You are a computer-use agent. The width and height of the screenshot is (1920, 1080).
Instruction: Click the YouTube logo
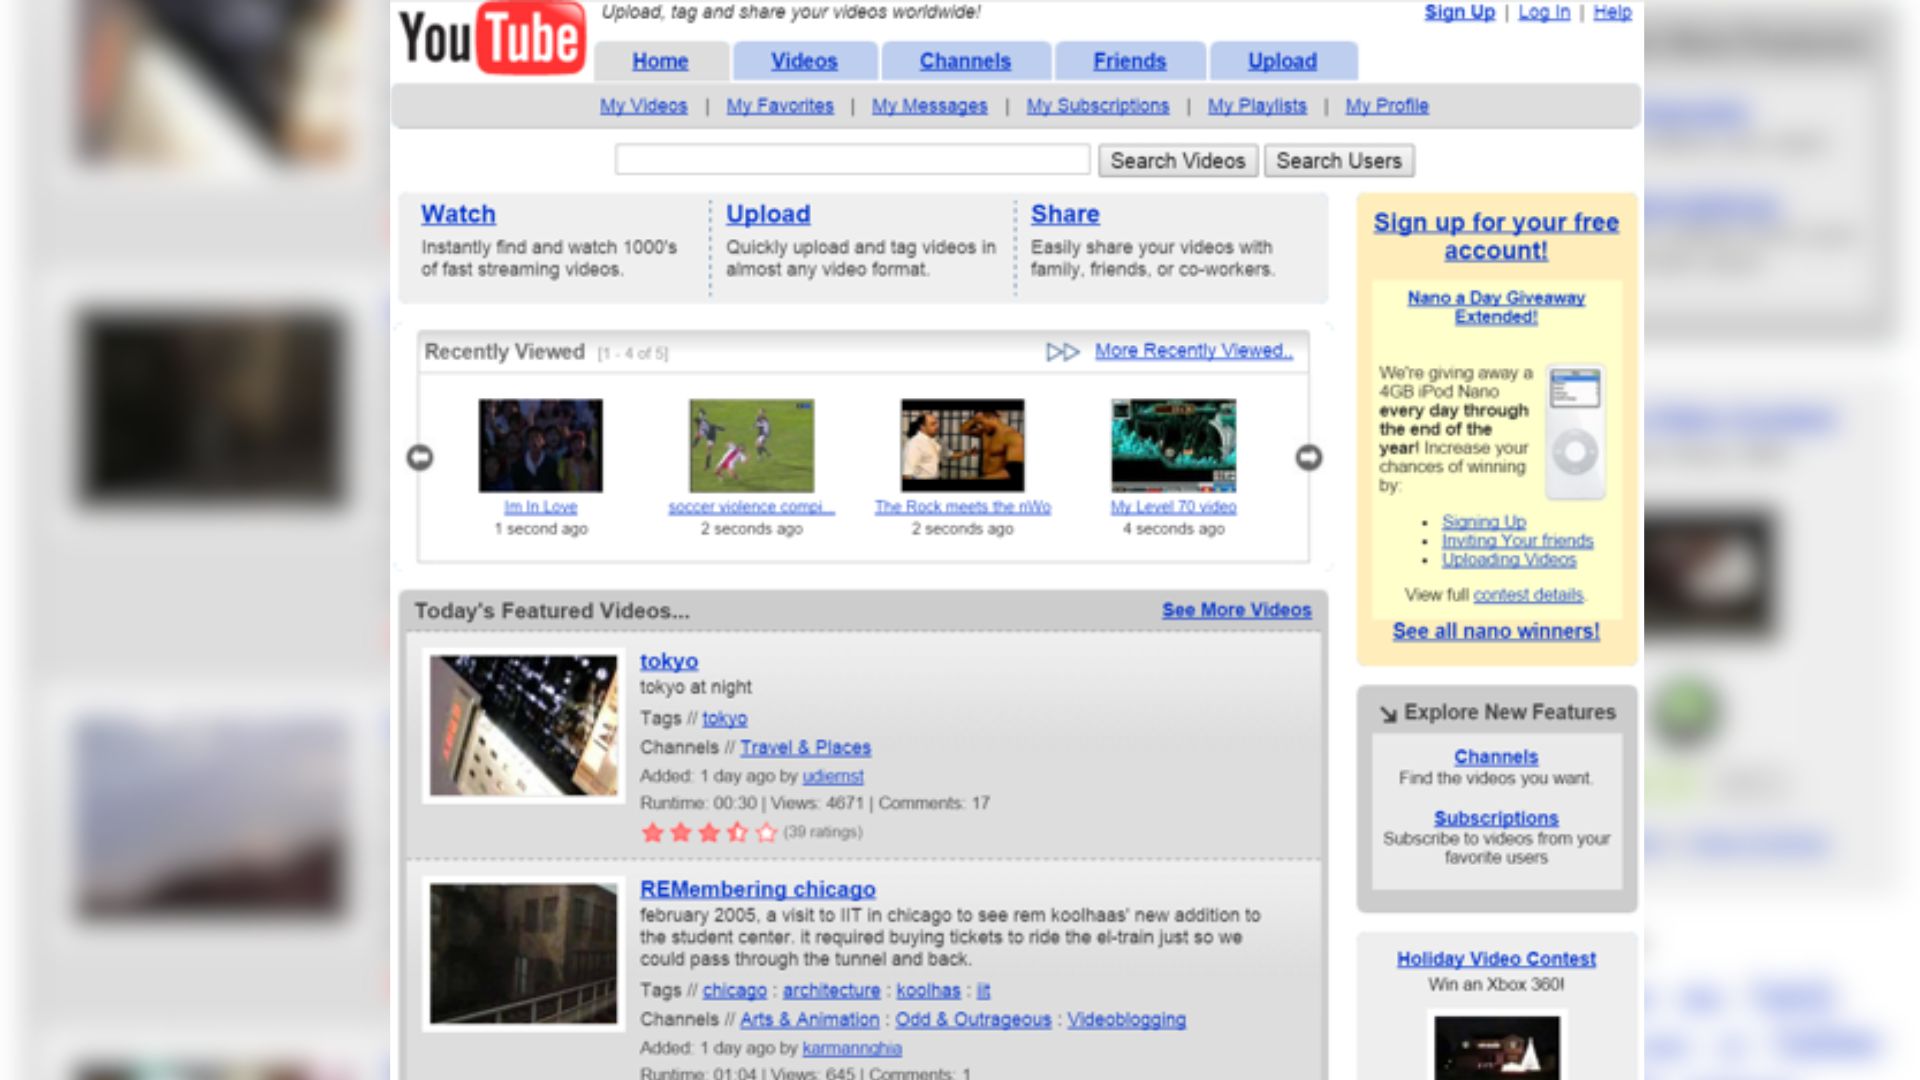pos(492,38)
